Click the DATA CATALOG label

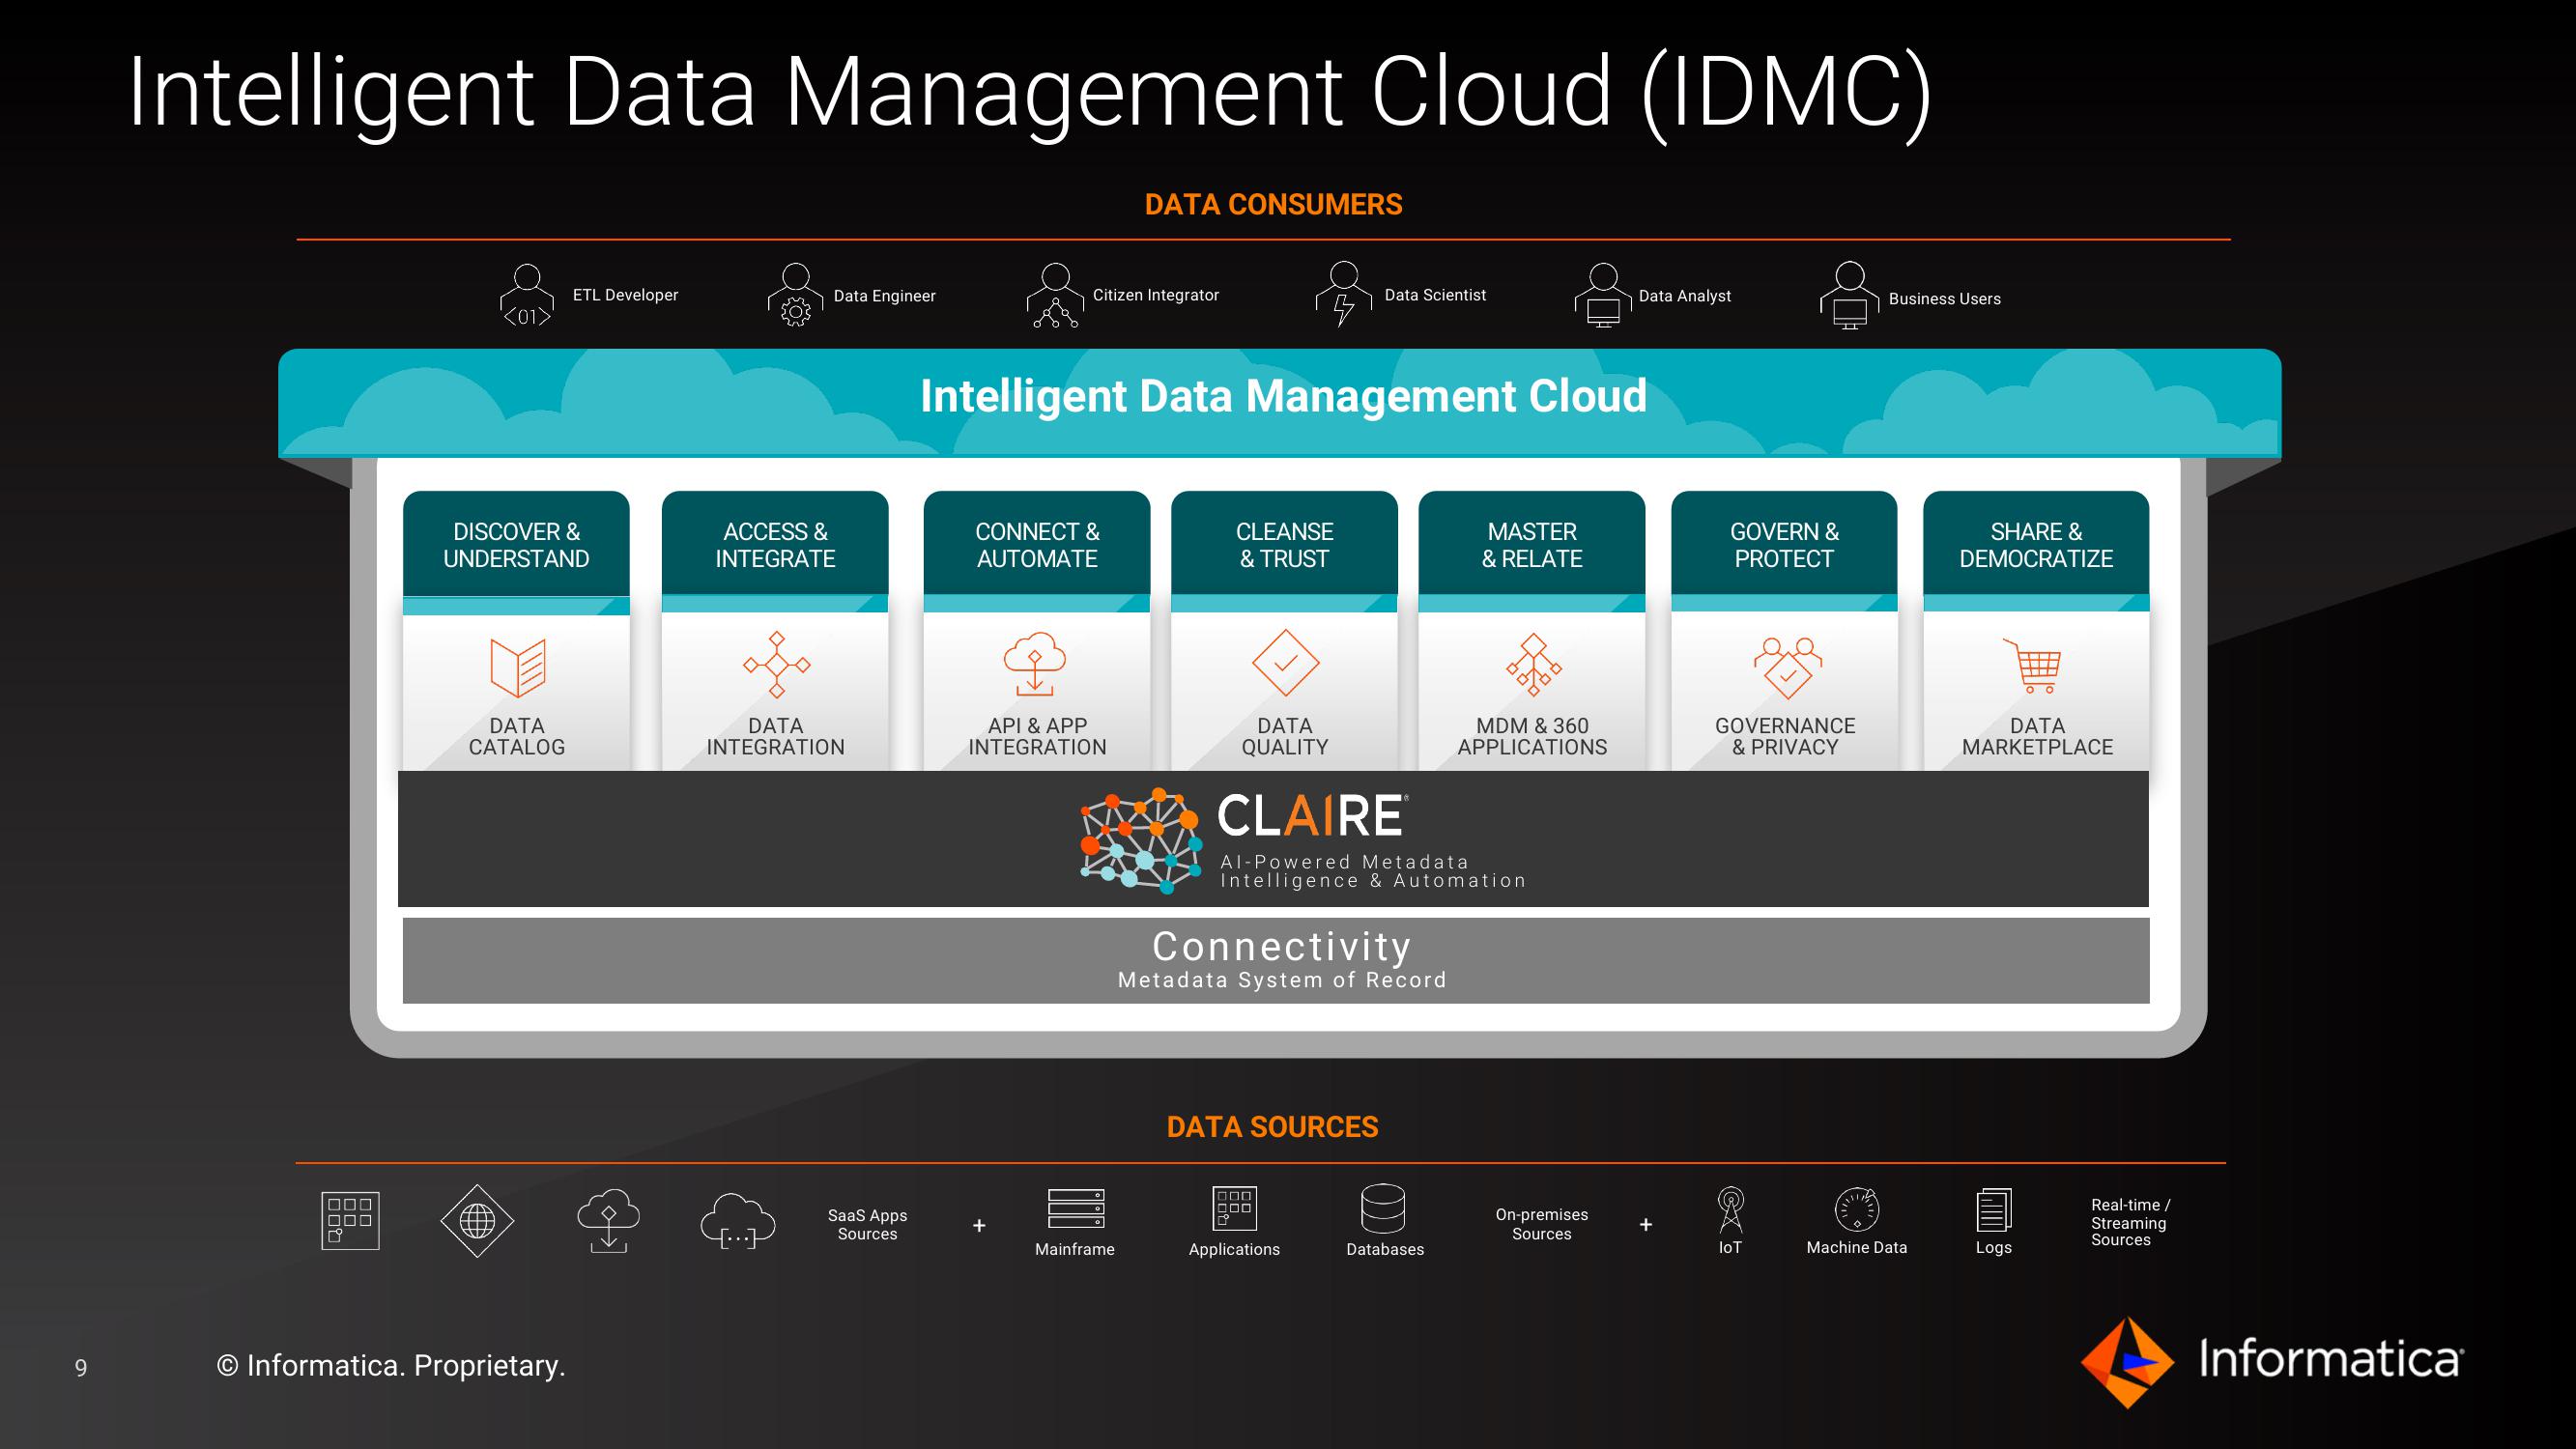coord(517,736)
